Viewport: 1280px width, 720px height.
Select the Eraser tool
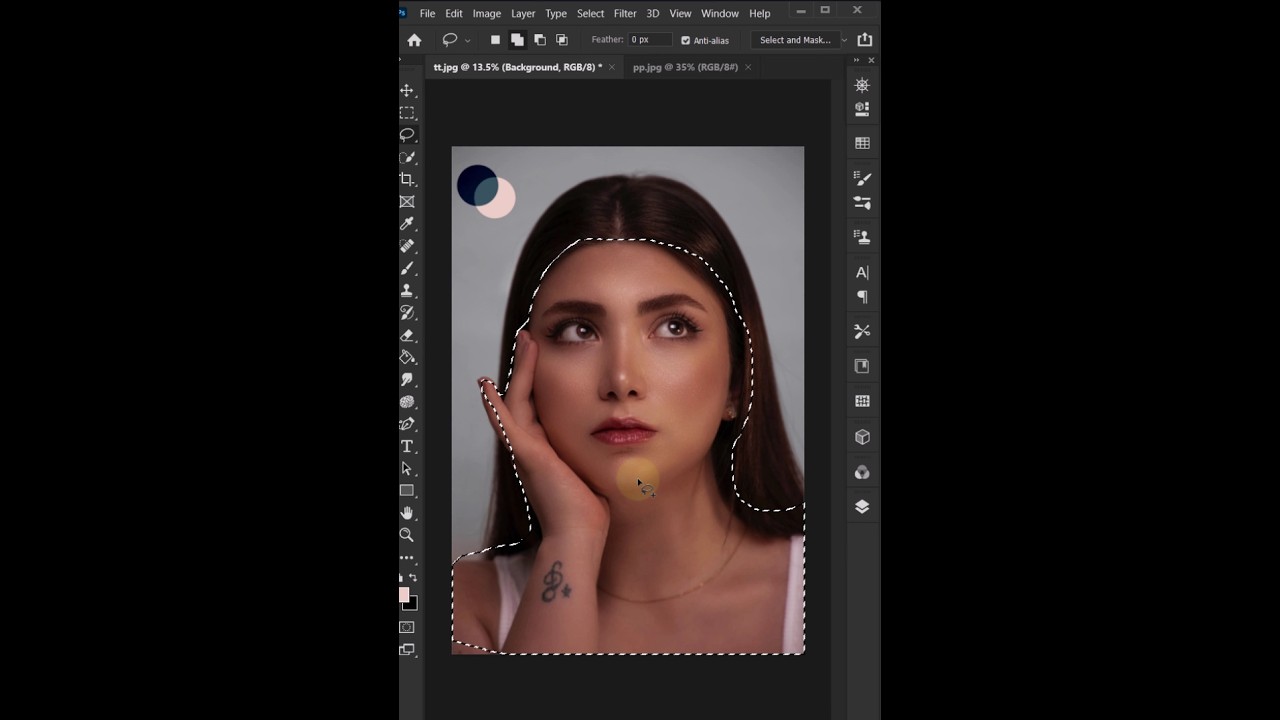[x=407, y=335]
